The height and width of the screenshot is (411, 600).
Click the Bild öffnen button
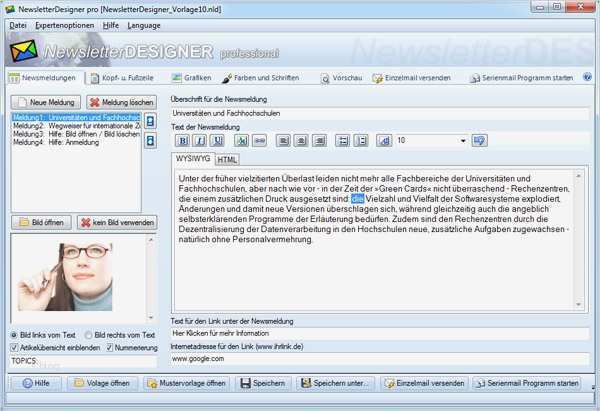click(x=41, y=222)
